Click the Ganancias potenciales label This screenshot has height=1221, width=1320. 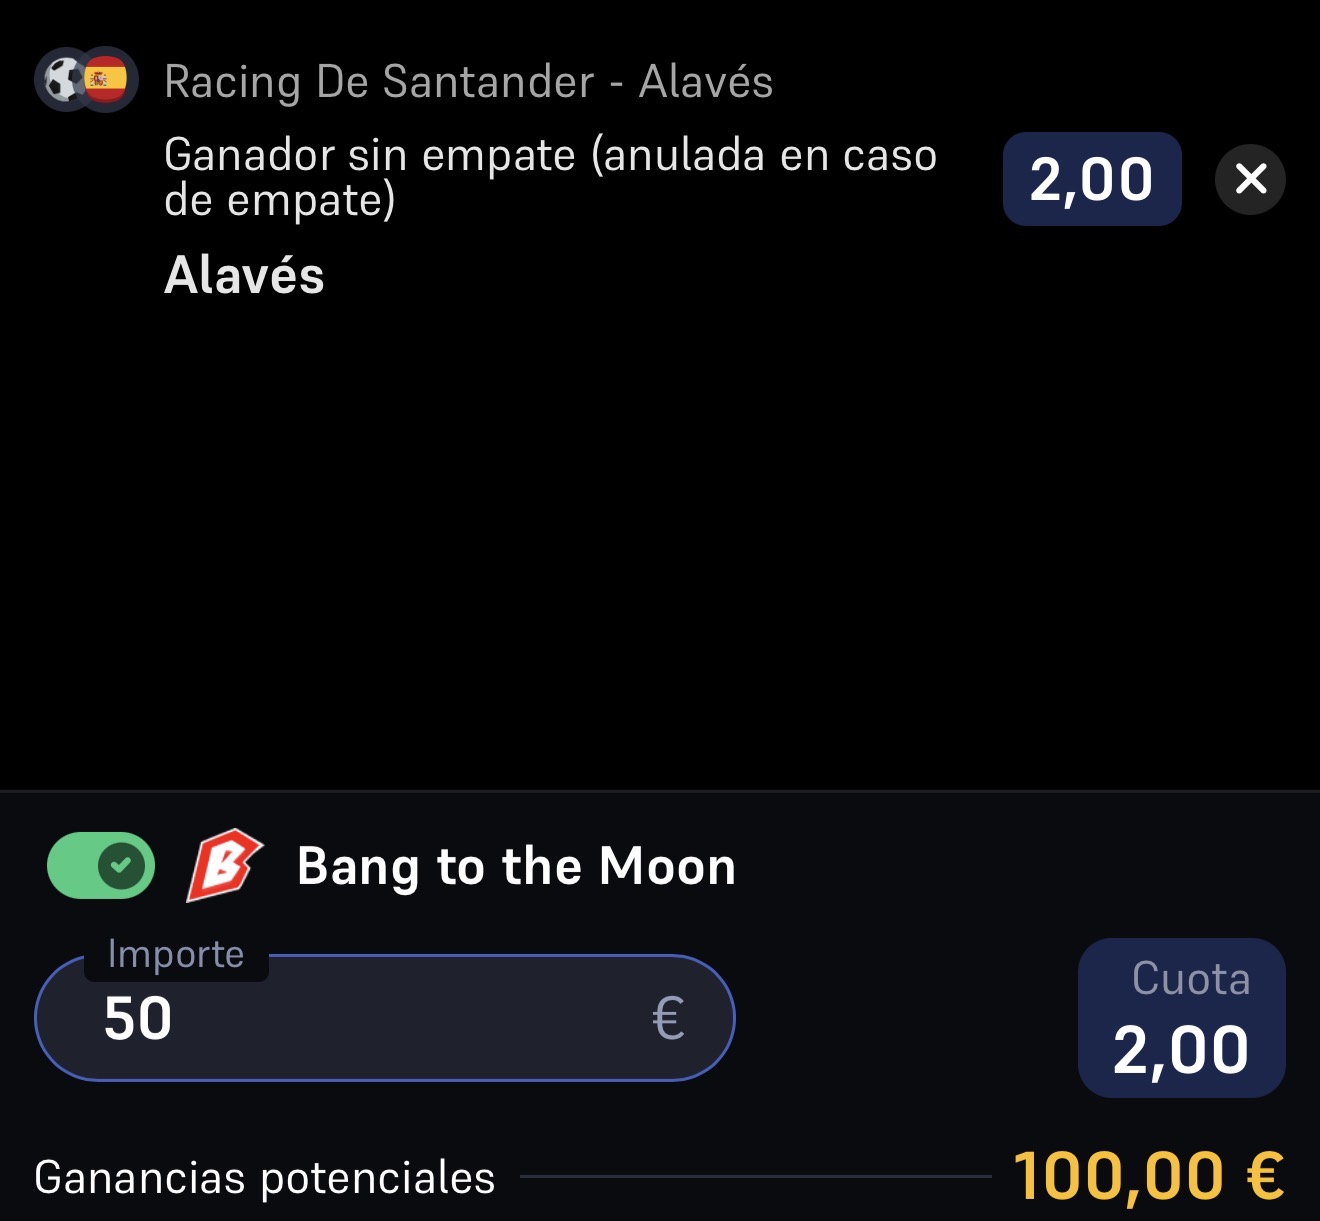click(265, 1177)
